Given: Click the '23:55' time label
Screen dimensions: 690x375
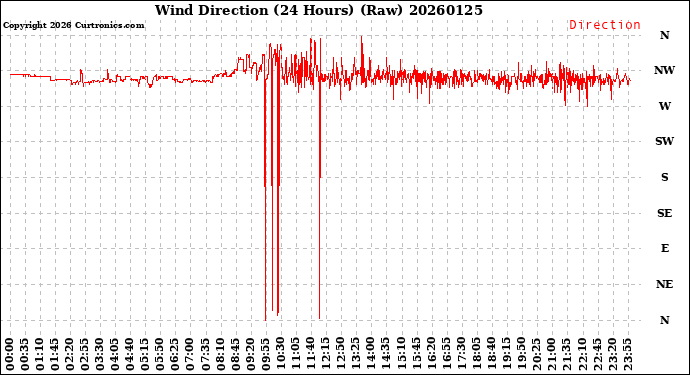Looking at the screenshot, I should (627, 354).
